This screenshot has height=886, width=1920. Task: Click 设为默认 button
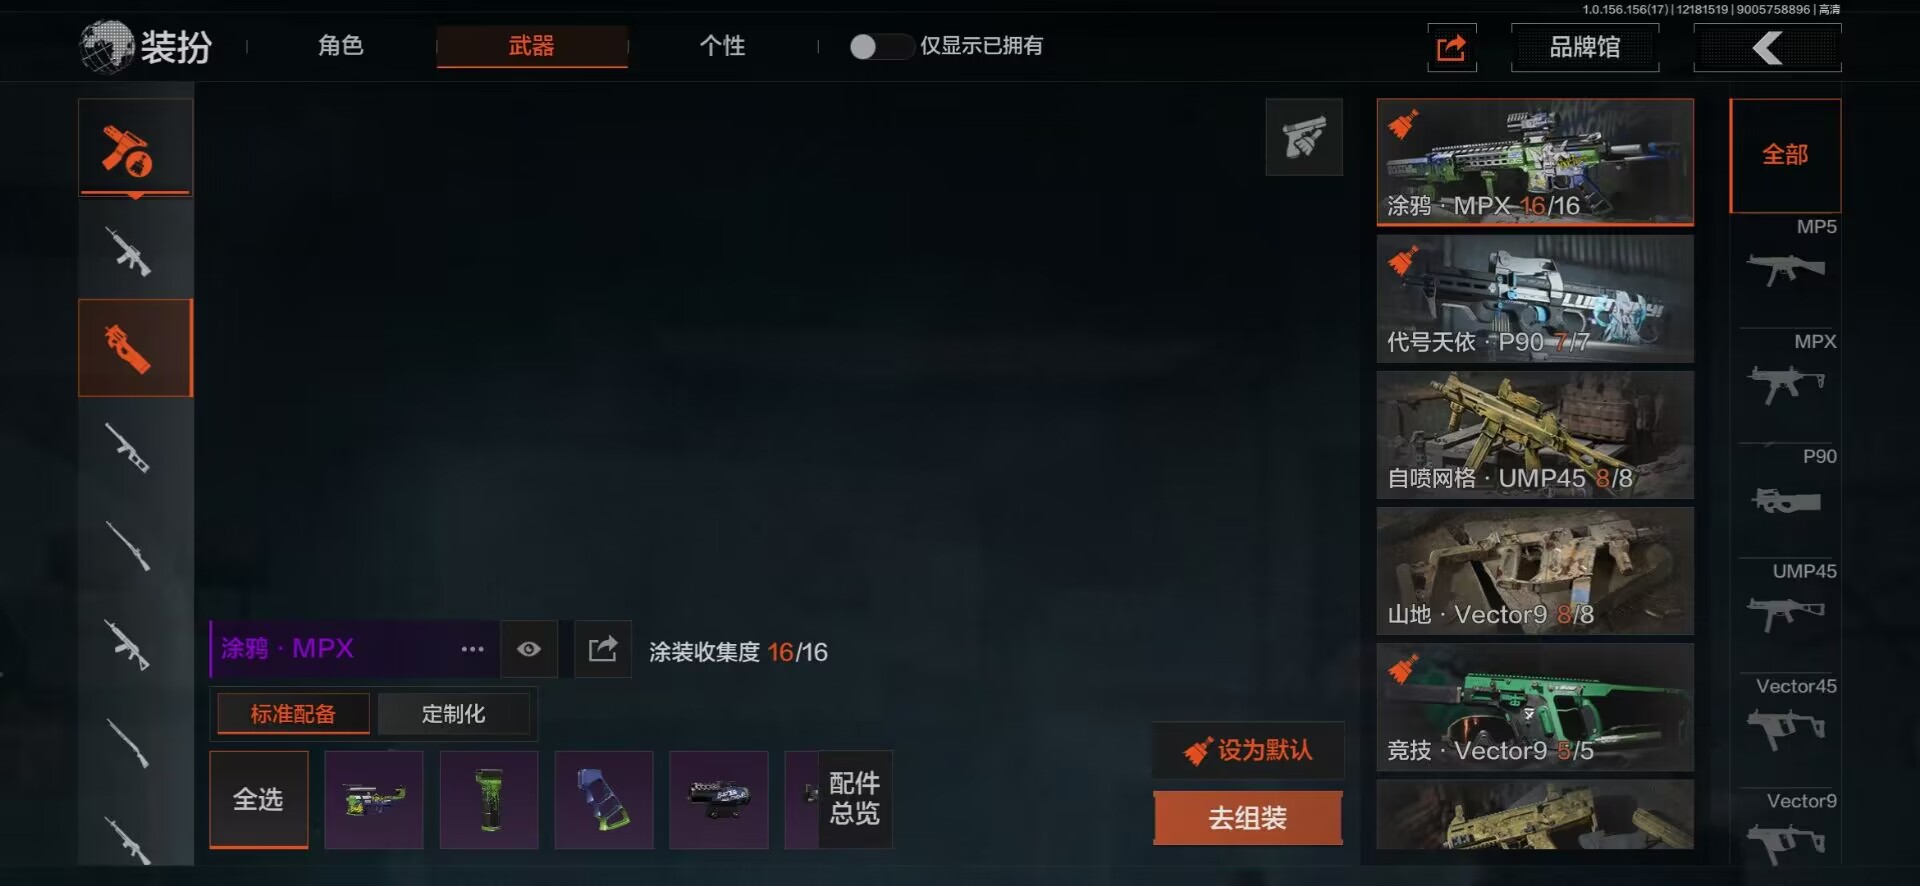1248,750
